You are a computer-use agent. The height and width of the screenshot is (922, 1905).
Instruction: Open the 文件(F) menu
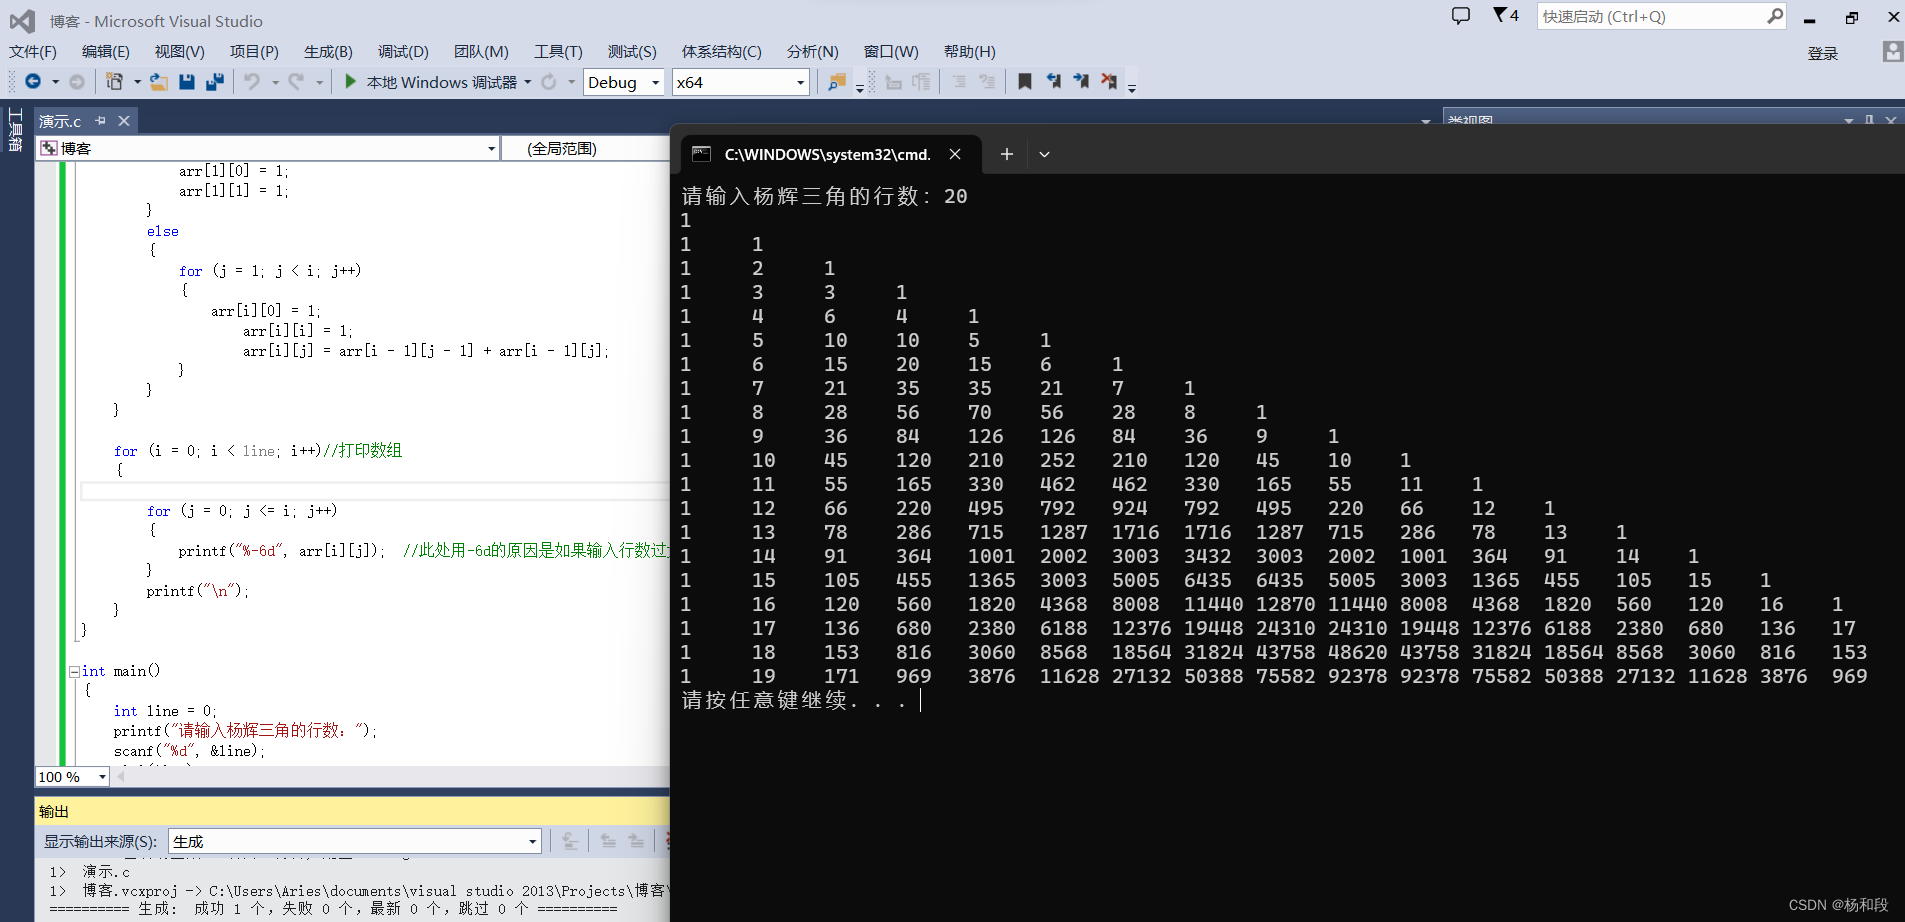[x=33, y=52]
